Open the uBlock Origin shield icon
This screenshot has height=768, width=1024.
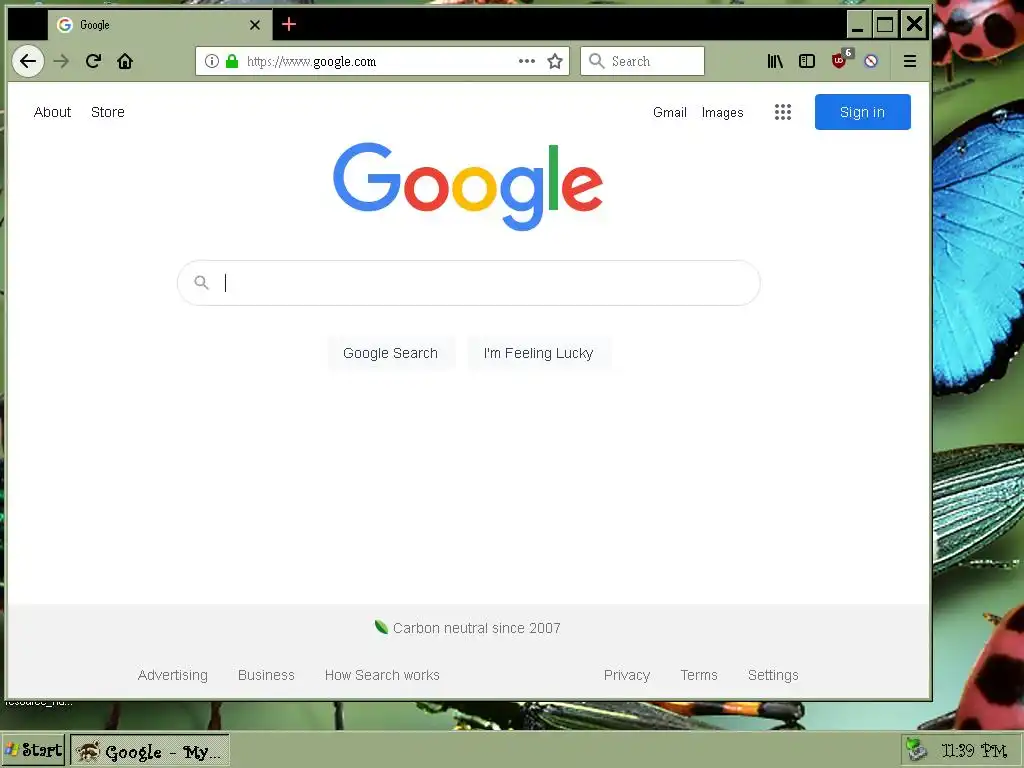coord(840,60)
